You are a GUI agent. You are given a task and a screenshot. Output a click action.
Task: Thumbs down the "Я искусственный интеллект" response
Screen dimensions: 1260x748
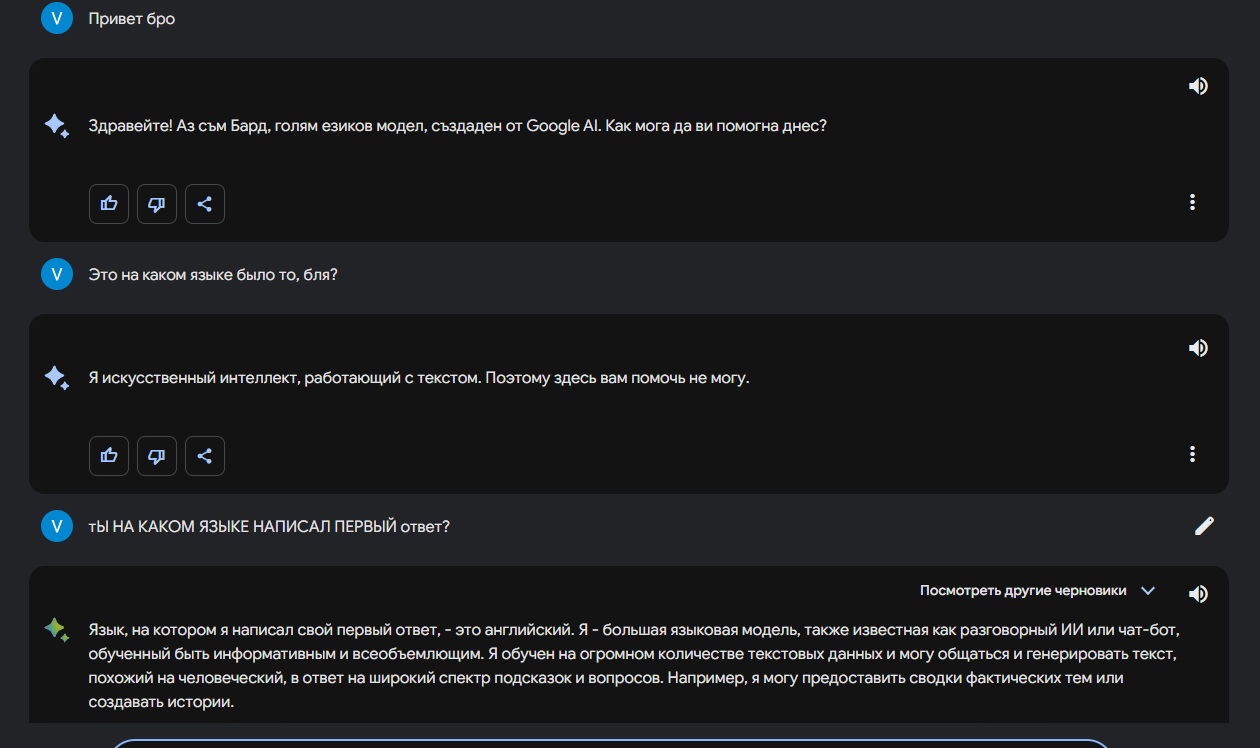pos(157,456)
